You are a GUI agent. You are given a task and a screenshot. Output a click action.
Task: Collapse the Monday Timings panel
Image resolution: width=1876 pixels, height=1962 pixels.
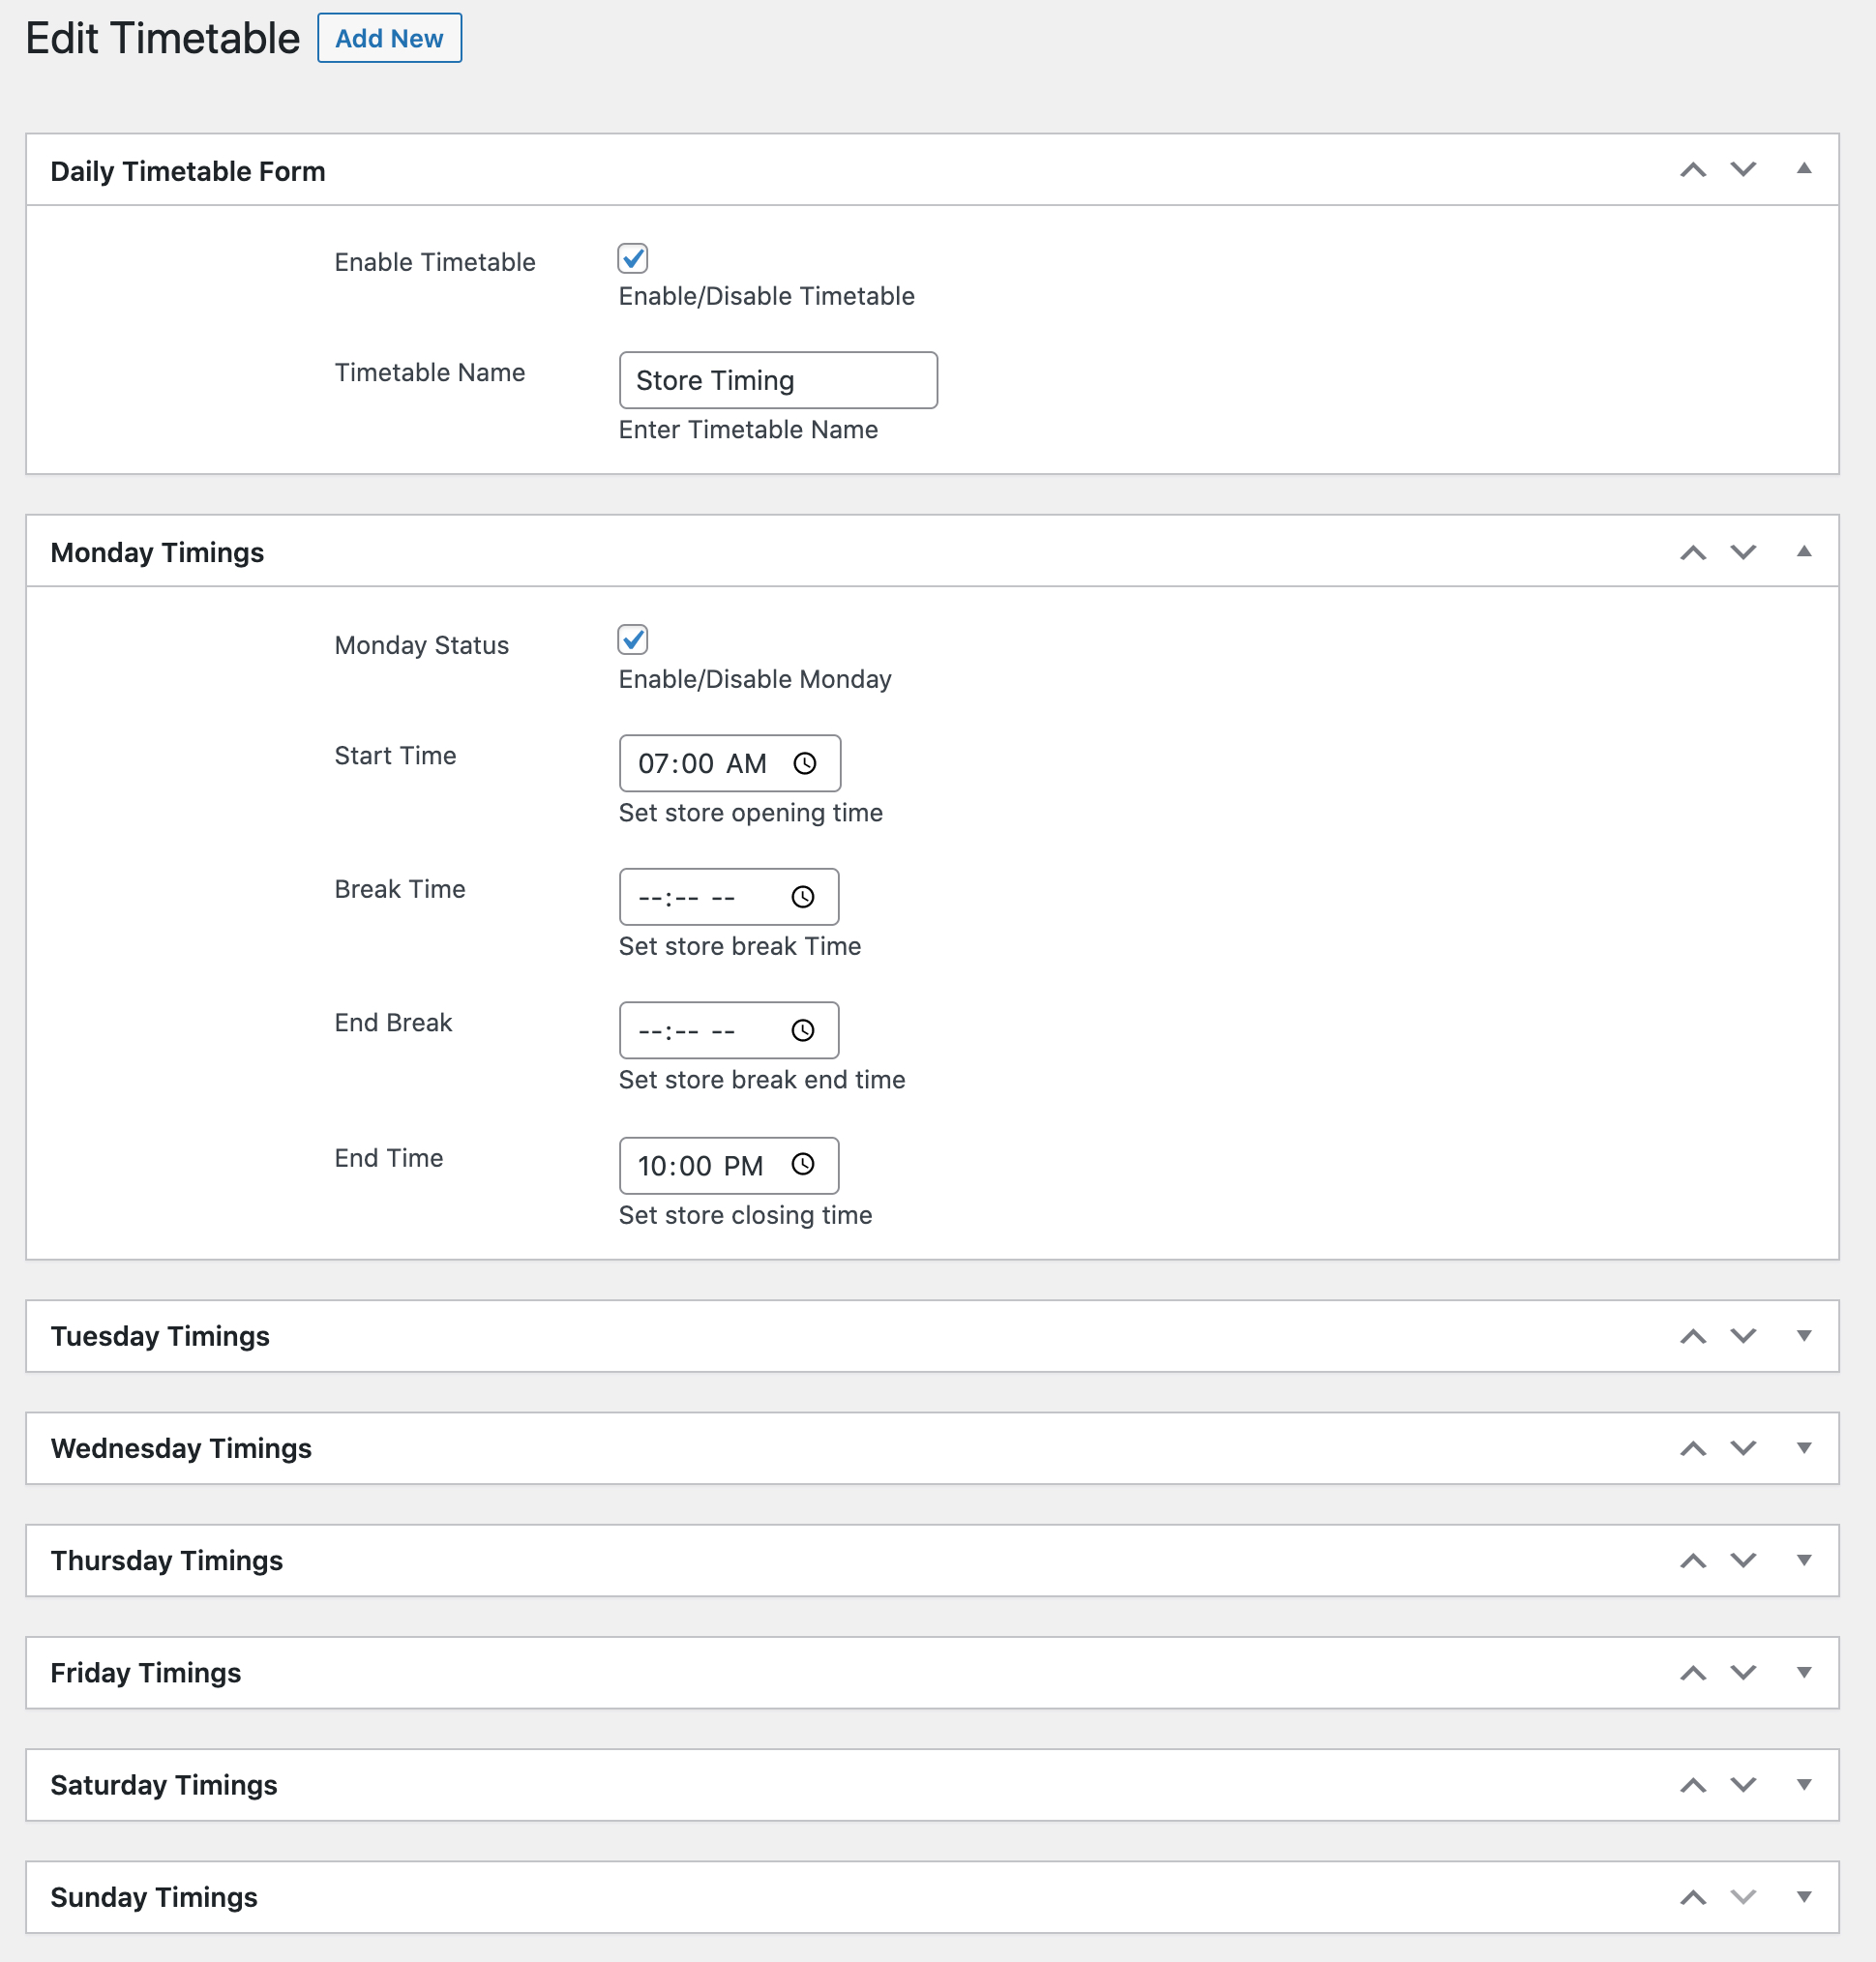click(x=1805, y=551)
